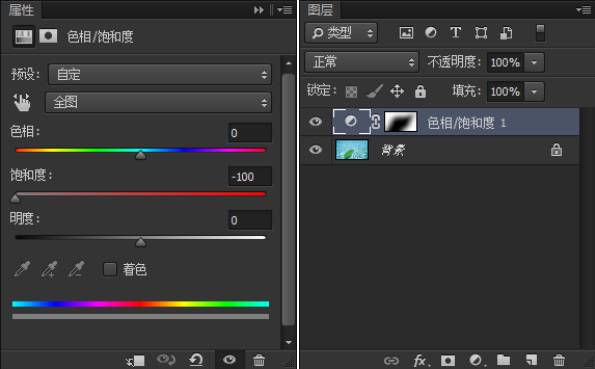Reset adjustment to defaults icon
Screen dimensions: 595x369
coord(196,360)
